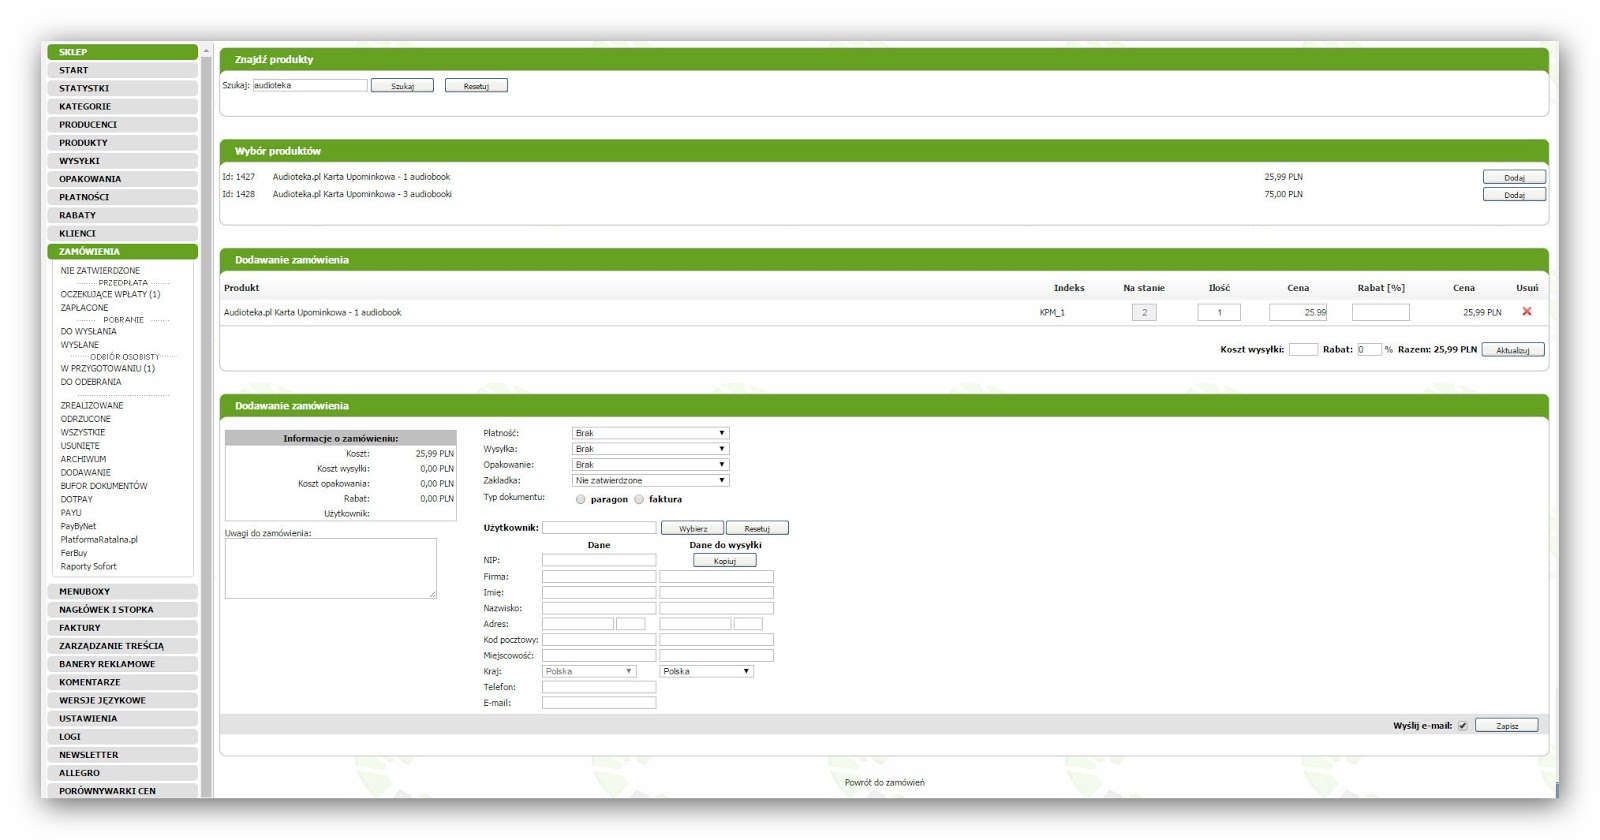Open Raporty Sofort link
This screenshot has width=1600, height=840.
point(88,567)
